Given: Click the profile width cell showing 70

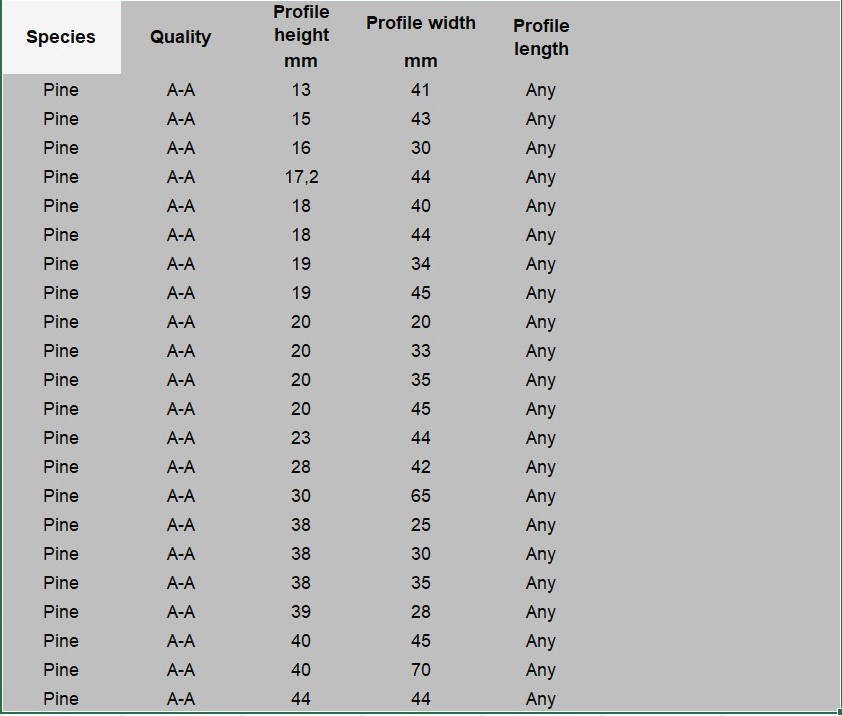Looking at the screenshot, I should tap(421, 670).
